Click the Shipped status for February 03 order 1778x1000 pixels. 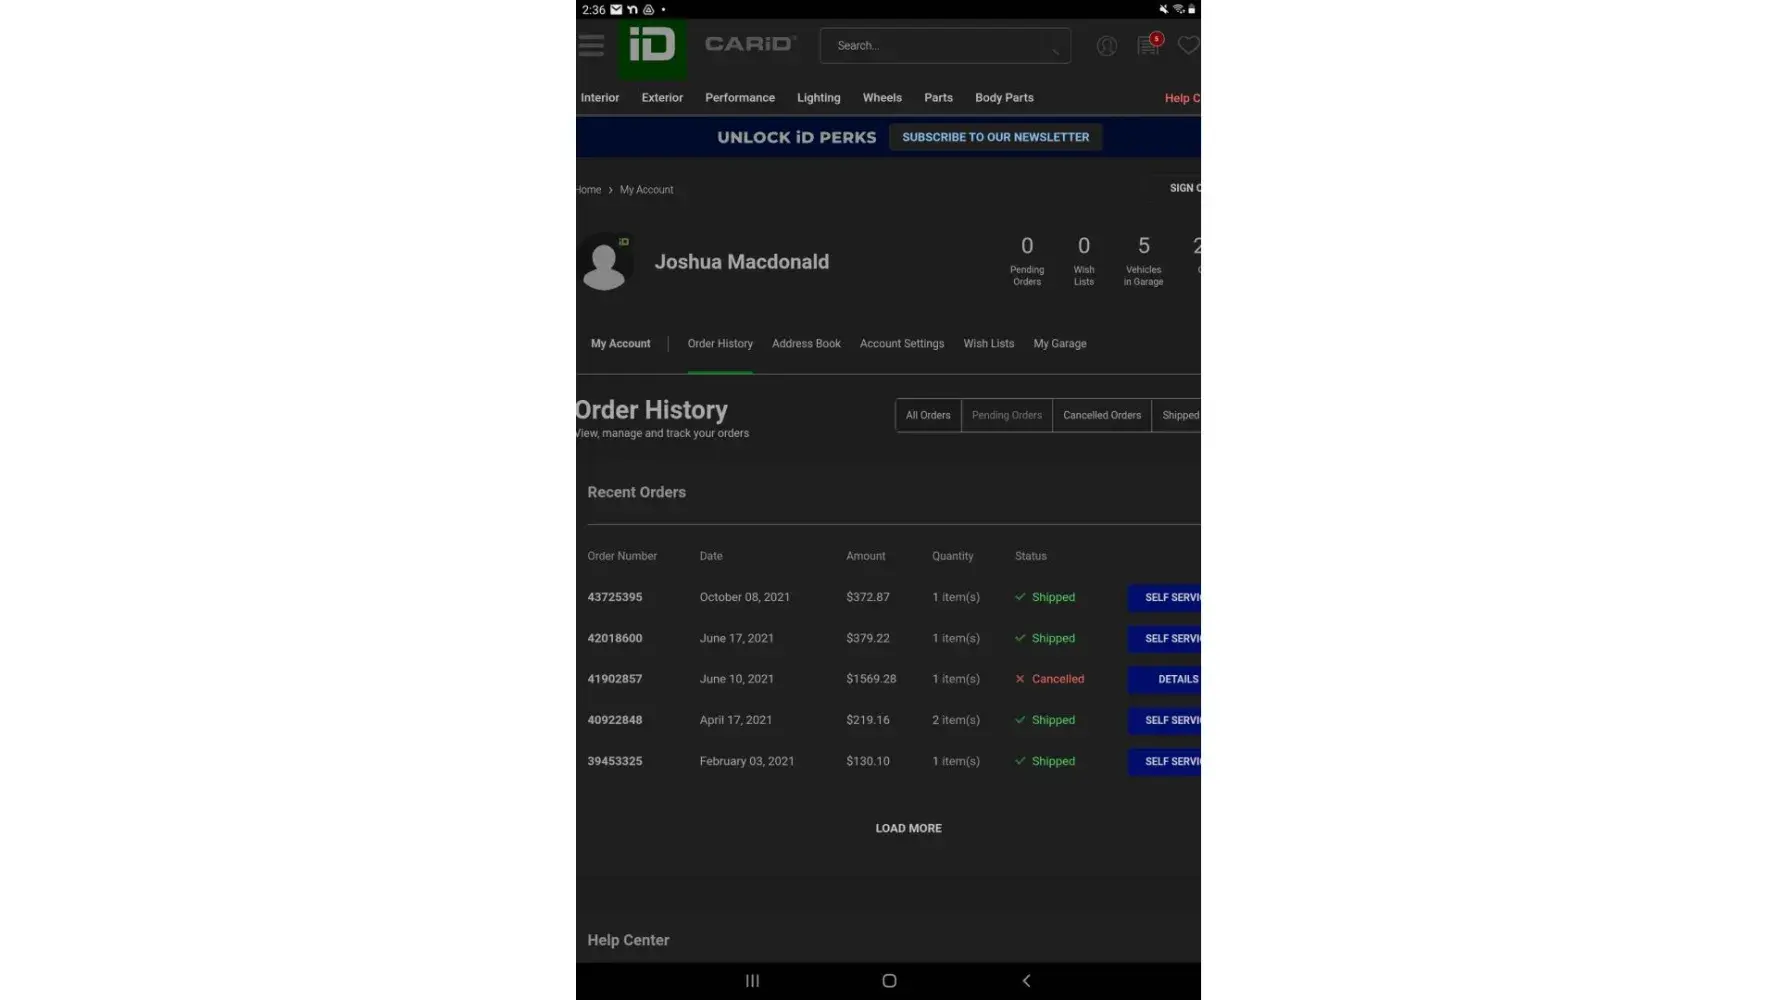pos(1053,761)
